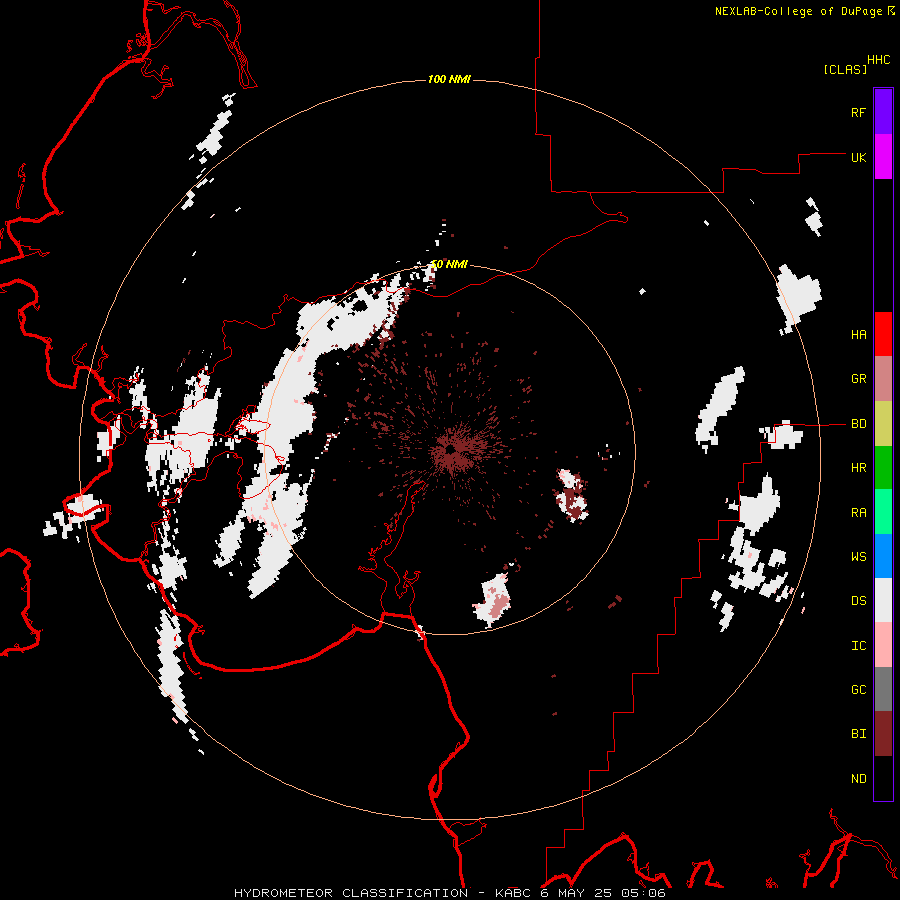The width and height of the screenshot is (900, 900).
Task: Click the WS legend label
Action: tap(859, 557)
